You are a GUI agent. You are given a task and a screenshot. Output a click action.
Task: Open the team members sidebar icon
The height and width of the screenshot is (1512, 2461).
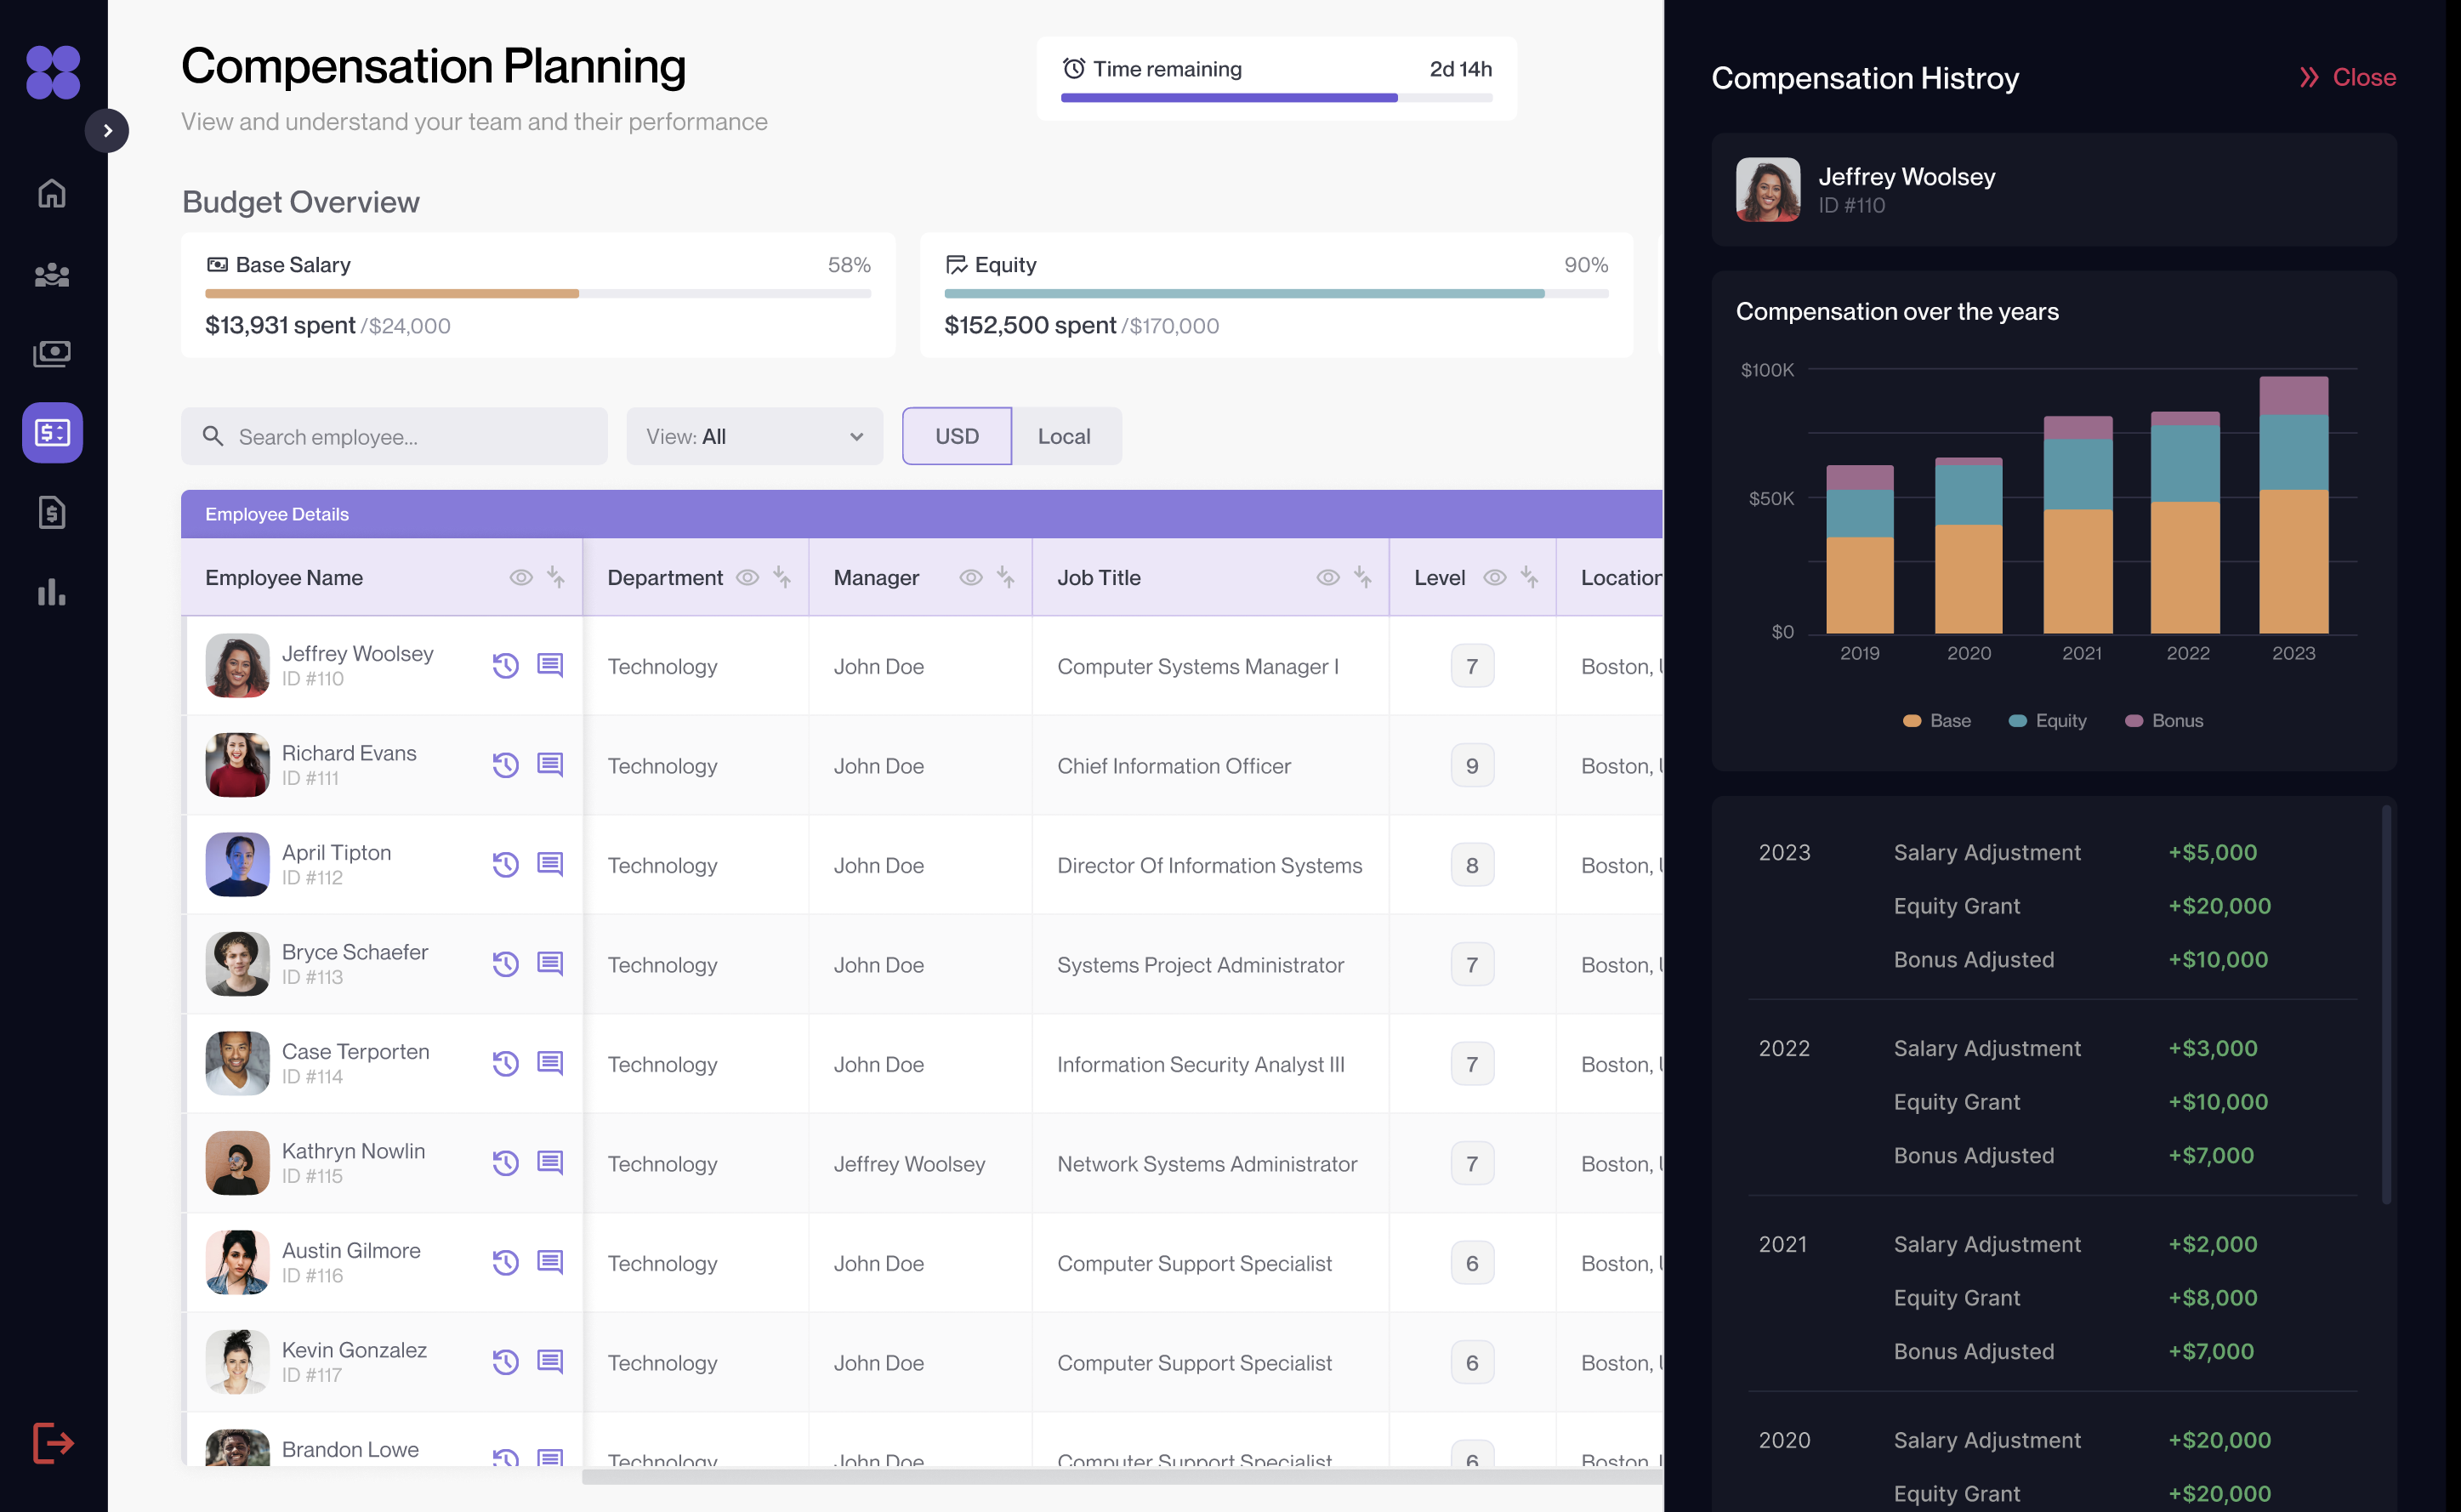pos(52,274)
